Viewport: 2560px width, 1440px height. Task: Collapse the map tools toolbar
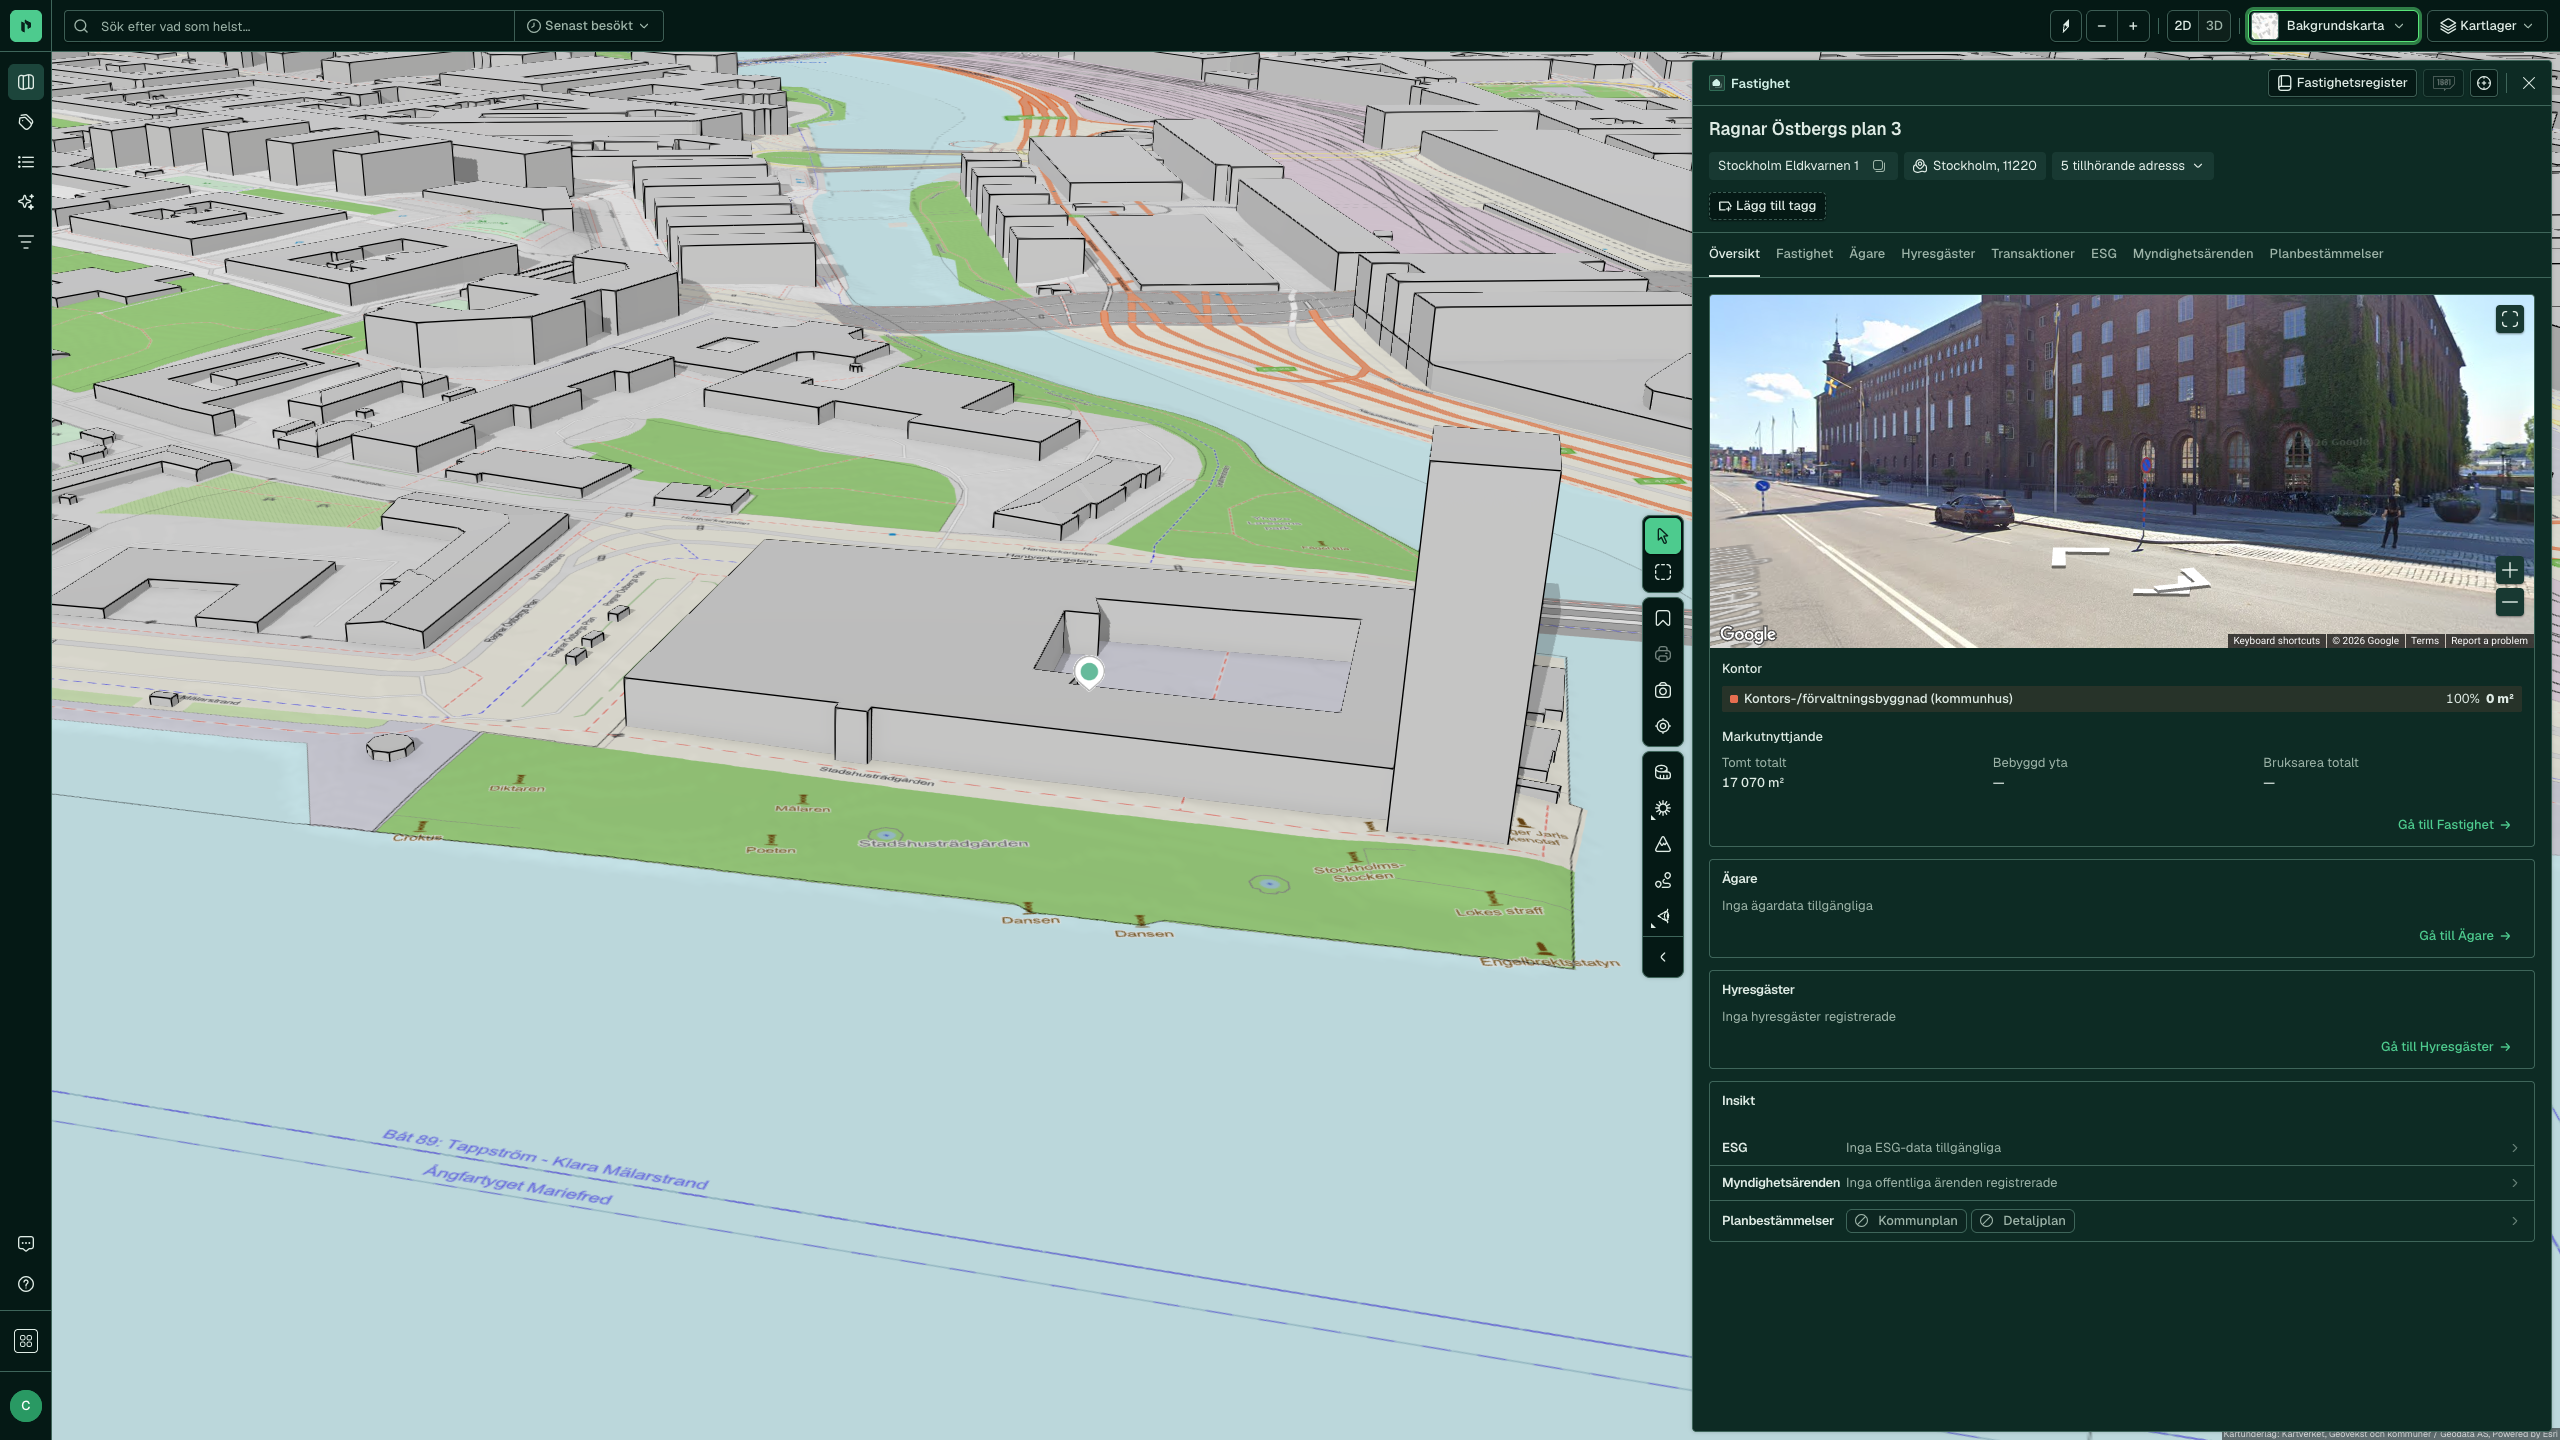[1663, 958]
